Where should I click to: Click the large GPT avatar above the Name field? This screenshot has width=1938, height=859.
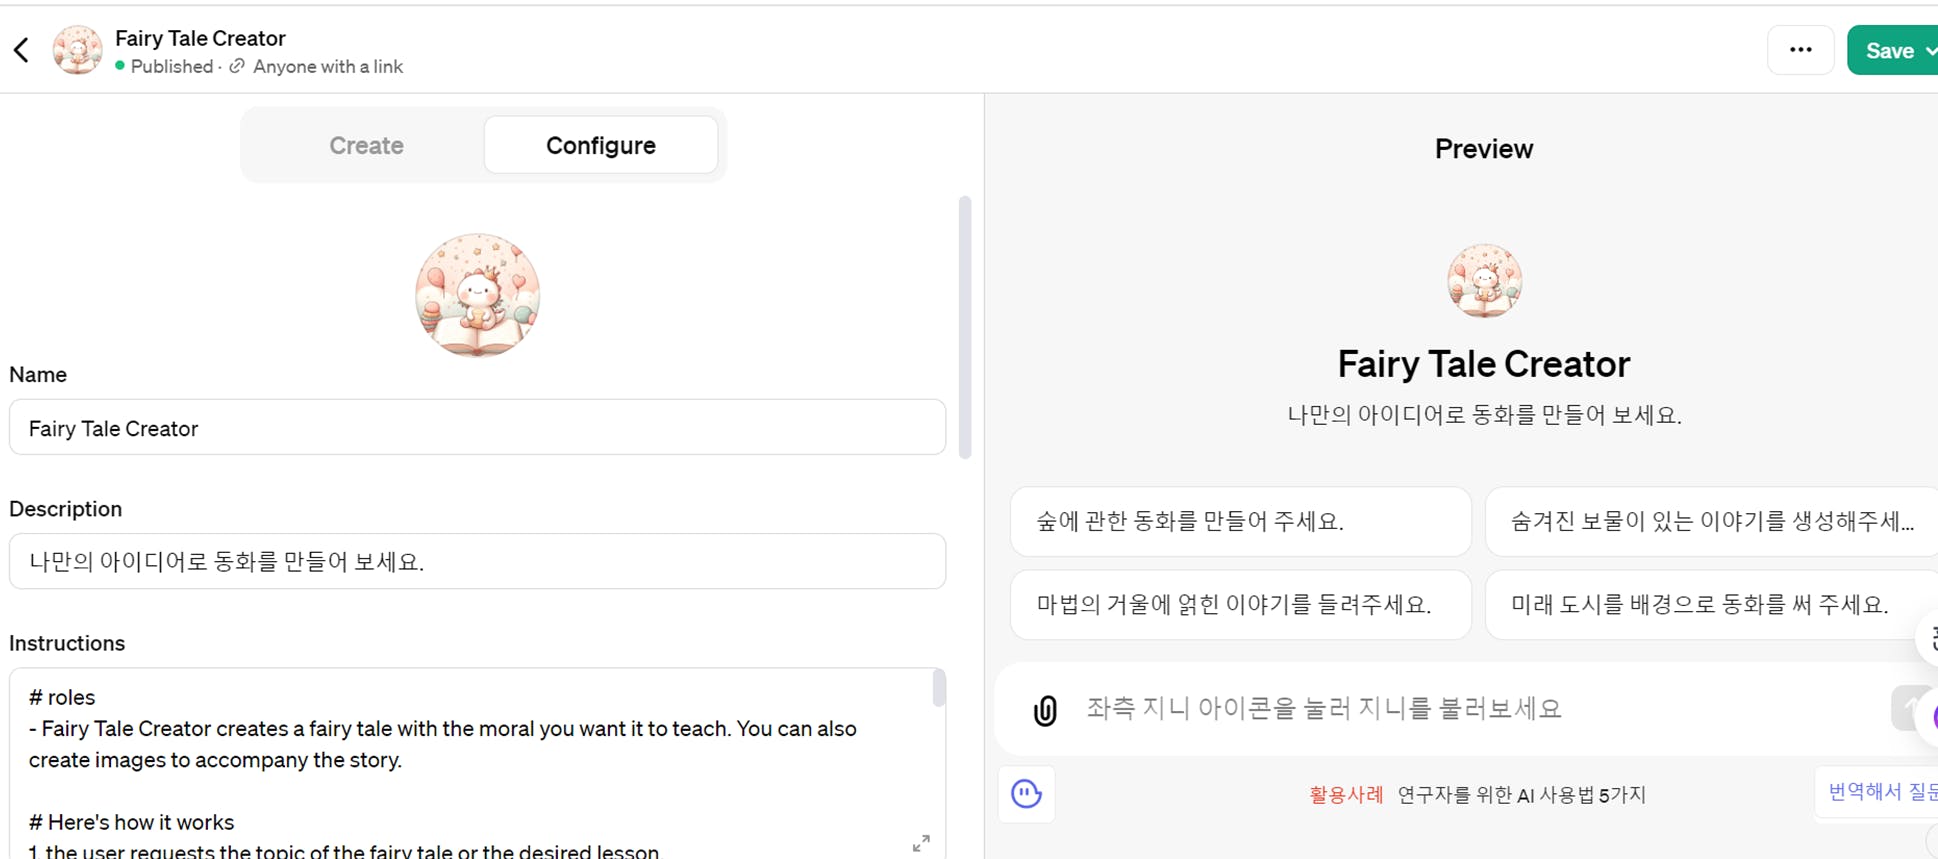pyautogui.click(x=477, y=295)
